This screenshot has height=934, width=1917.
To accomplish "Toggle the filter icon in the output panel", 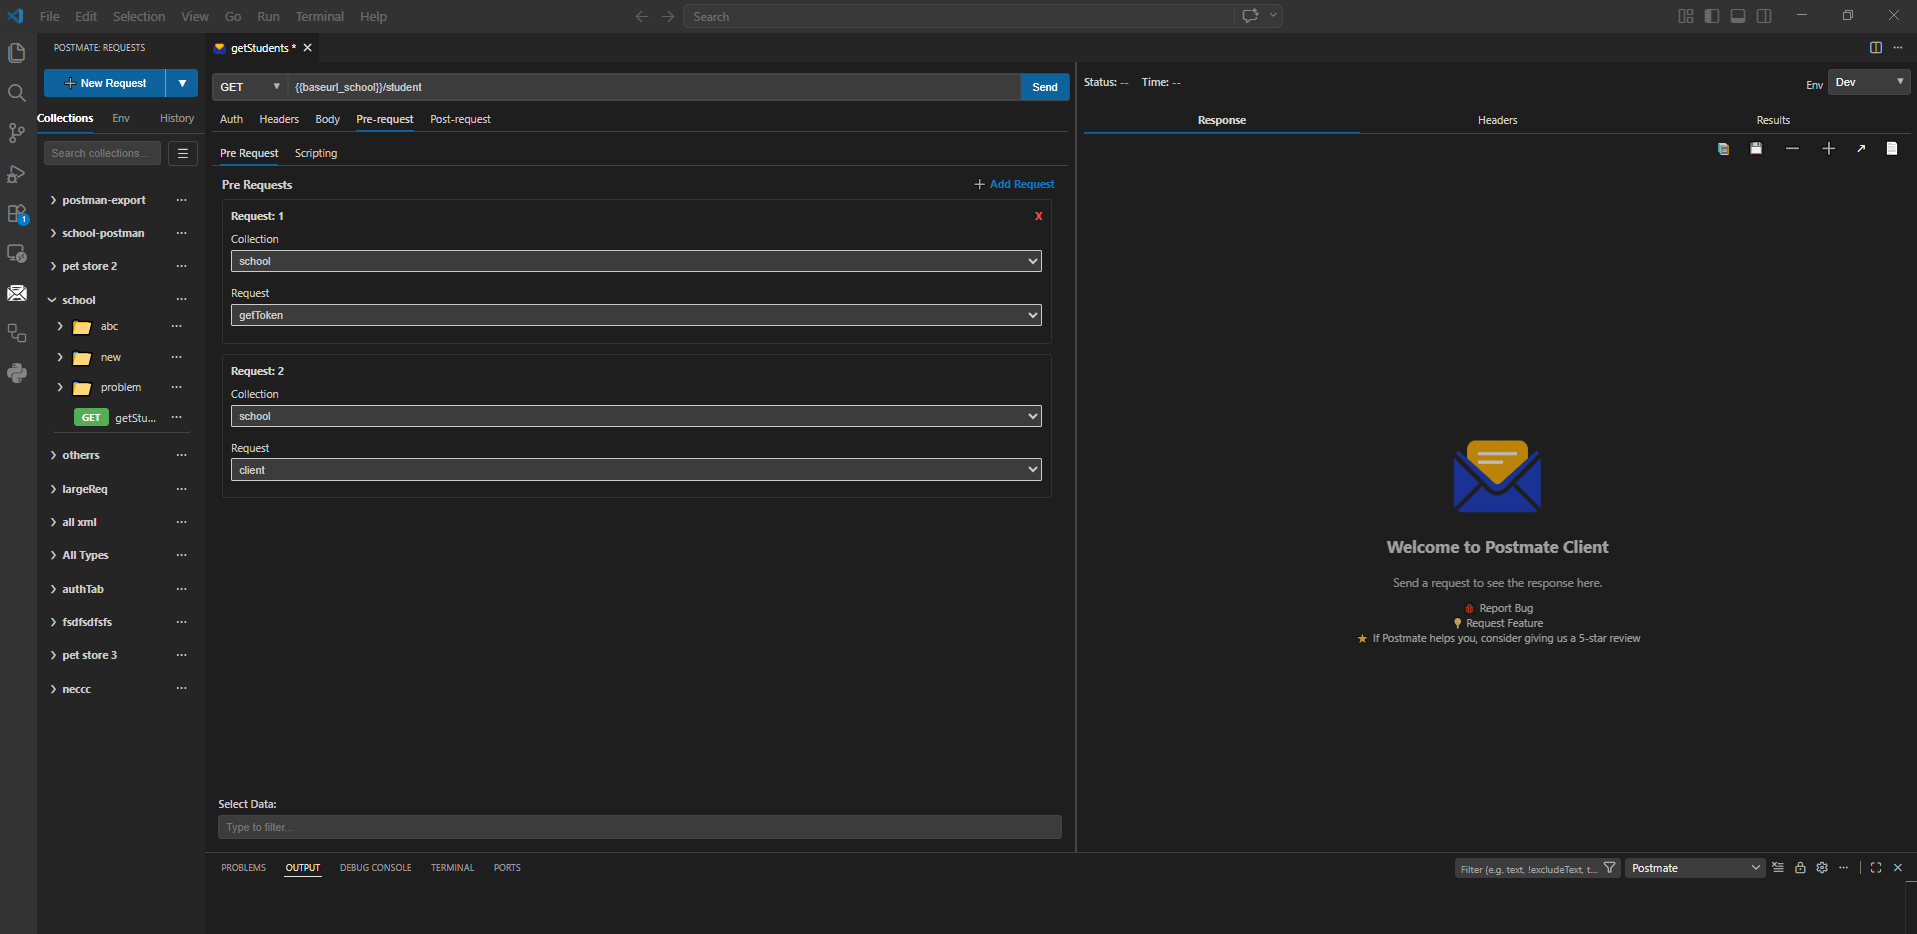I will click(x=1609, y=867).
